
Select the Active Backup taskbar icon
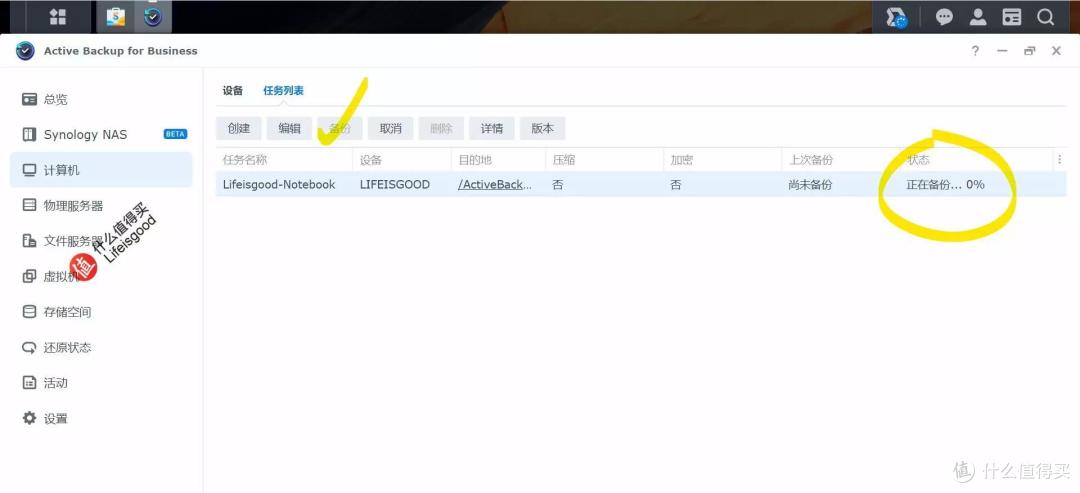click(x=153, y=17)
